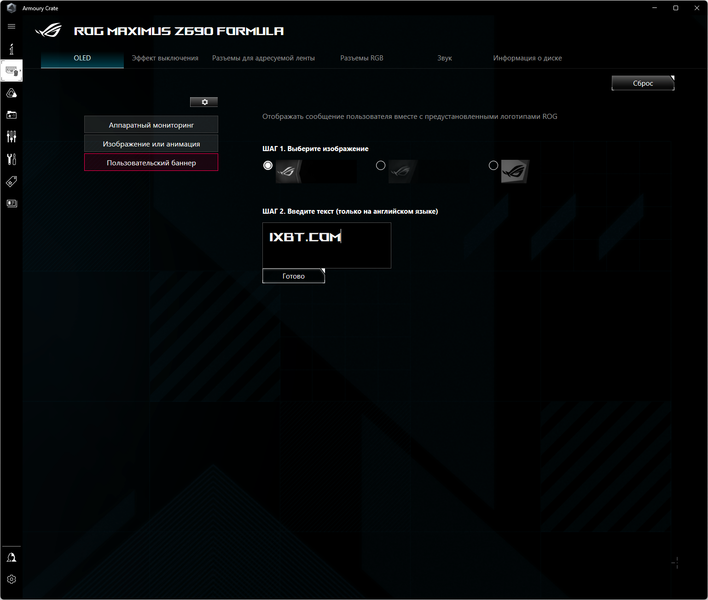Viewport: 708px width, 600px height.
Task: Switch to the OLED tab
Action: (x=82, y=58)
